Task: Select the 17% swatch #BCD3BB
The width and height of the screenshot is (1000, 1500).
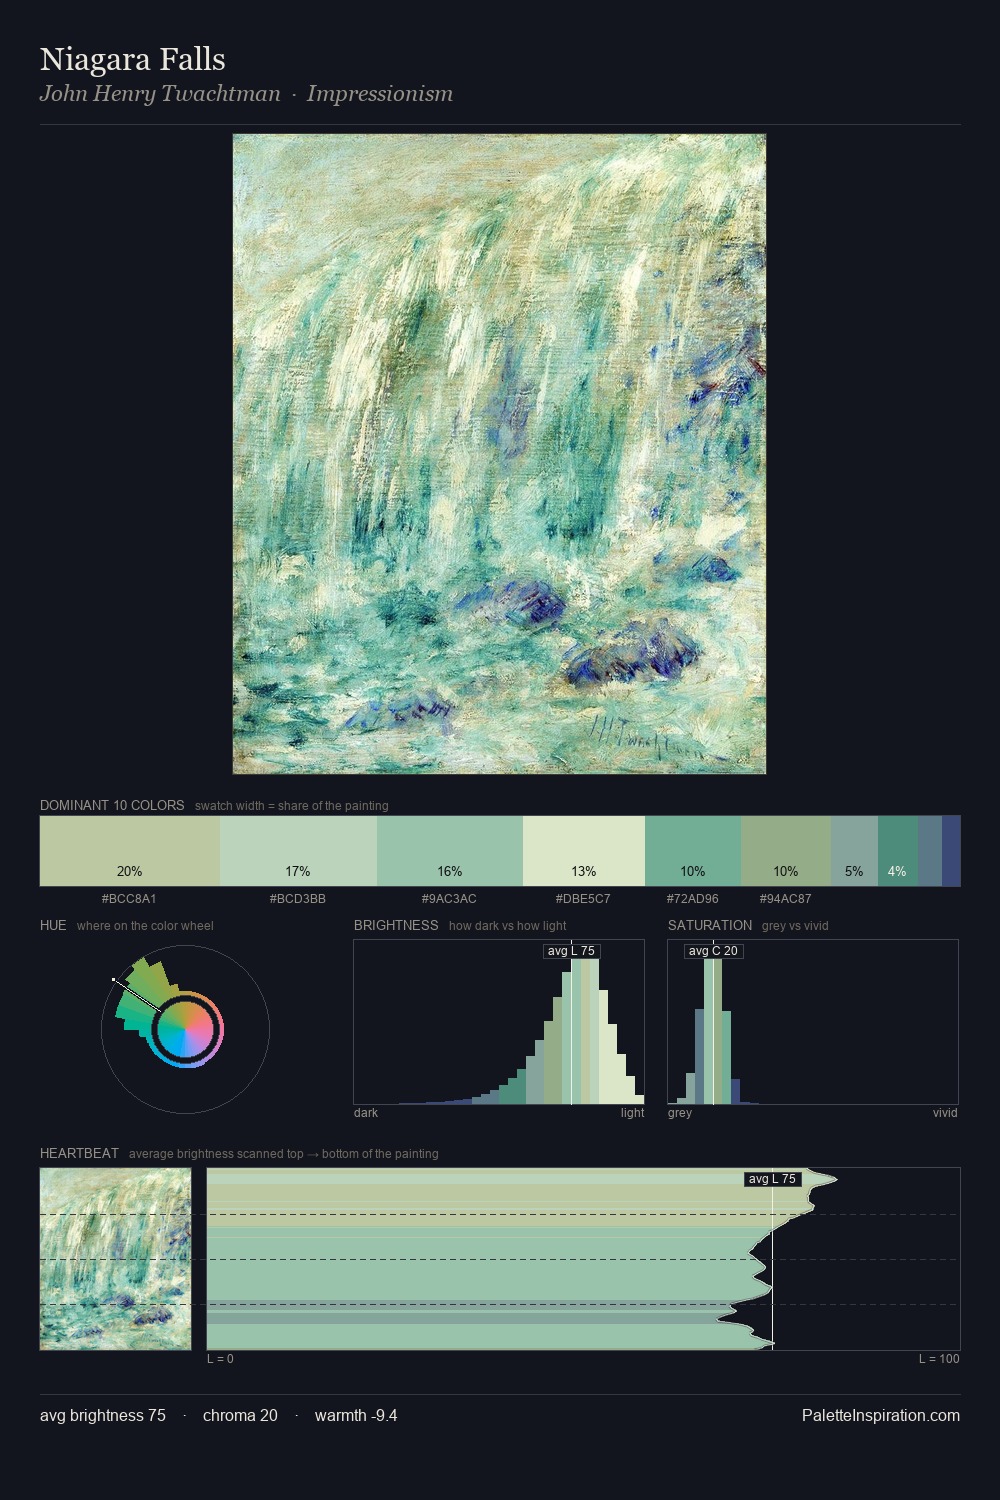Action: [x=298, y=851]
